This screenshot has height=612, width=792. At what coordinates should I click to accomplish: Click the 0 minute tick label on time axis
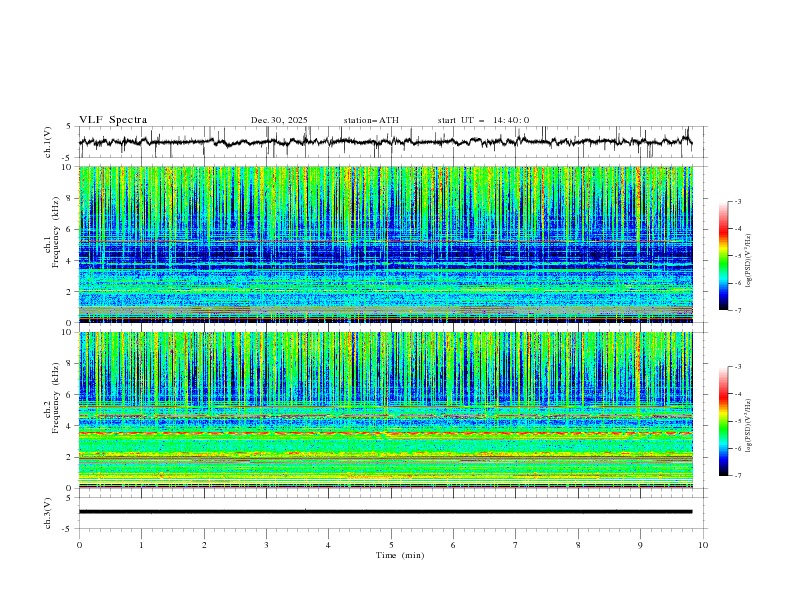pyautogui.click(x=79, y=545)
